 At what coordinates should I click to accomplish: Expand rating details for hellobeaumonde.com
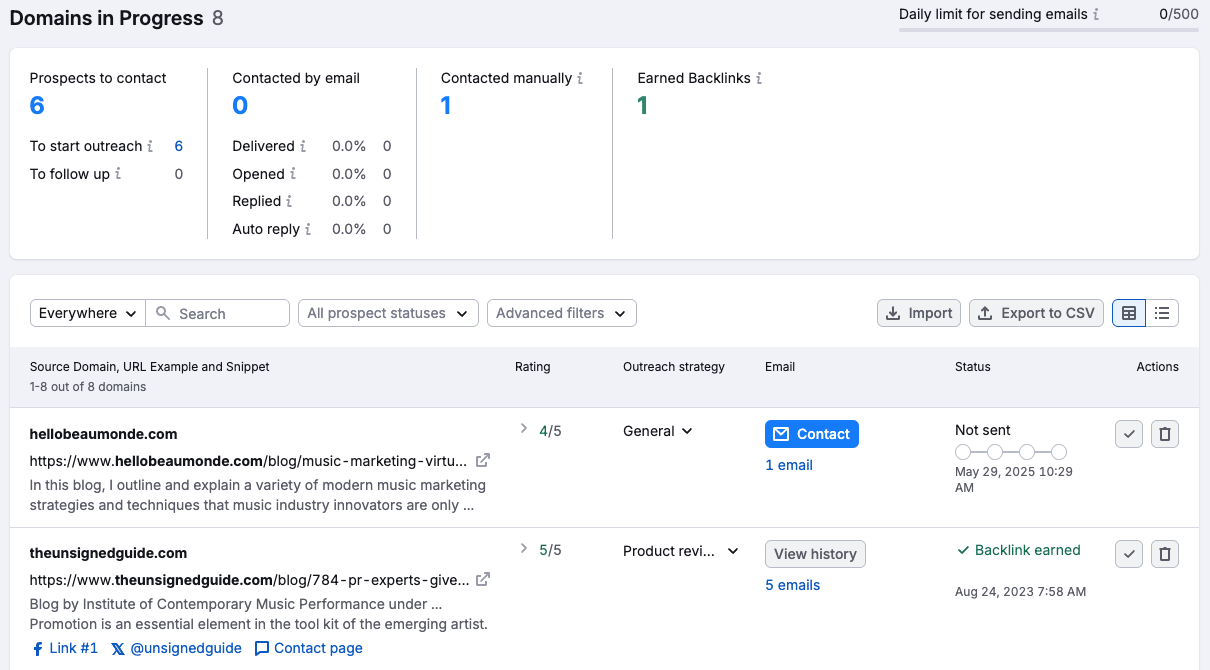pyautogui.click(x=522, y=429)
